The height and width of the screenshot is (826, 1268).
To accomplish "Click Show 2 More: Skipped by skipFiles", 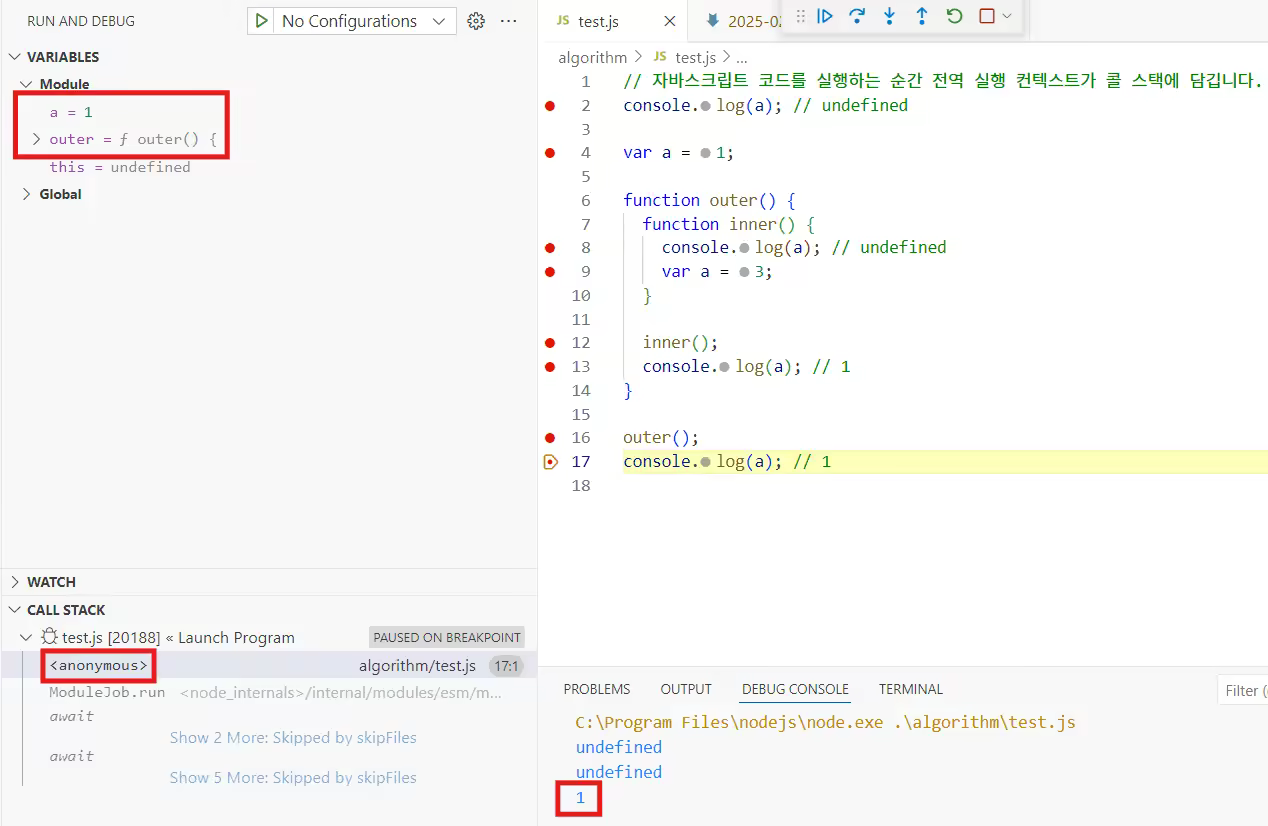I will coord(293,738).
